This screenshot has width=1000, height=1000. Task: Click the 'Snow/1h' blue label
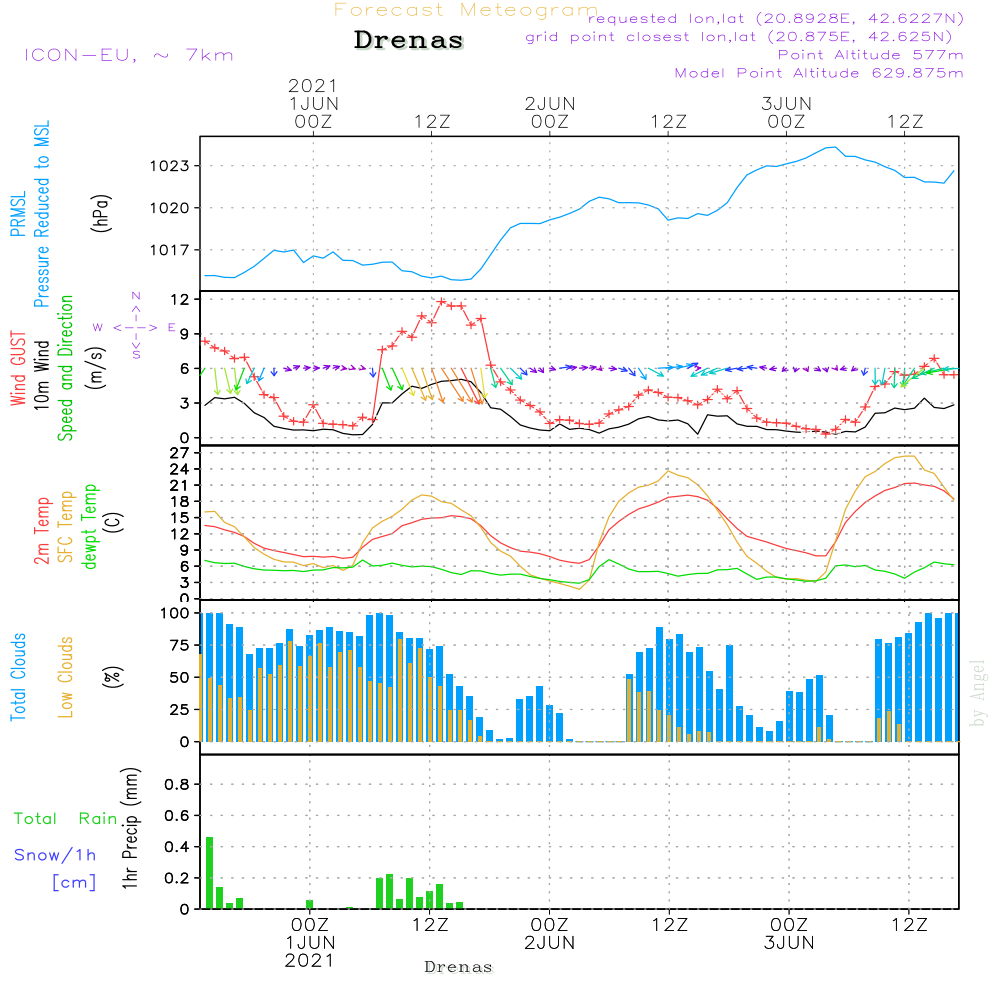pos(55,855)
